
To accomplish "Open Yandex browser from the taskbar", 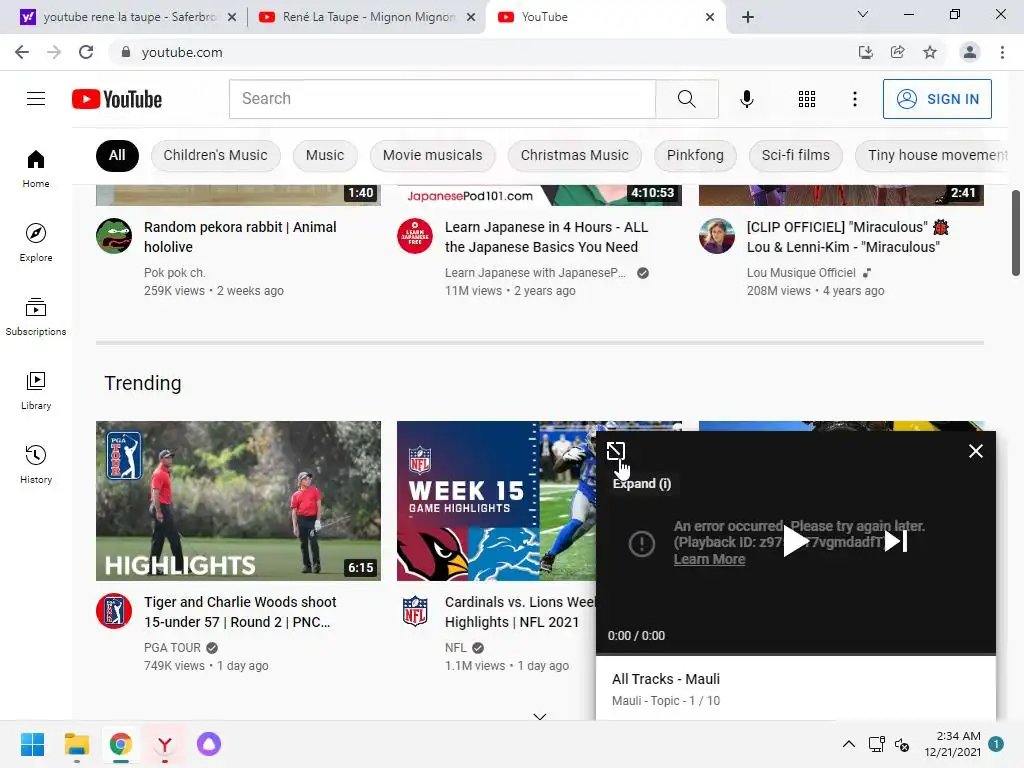I will point(165,744).
